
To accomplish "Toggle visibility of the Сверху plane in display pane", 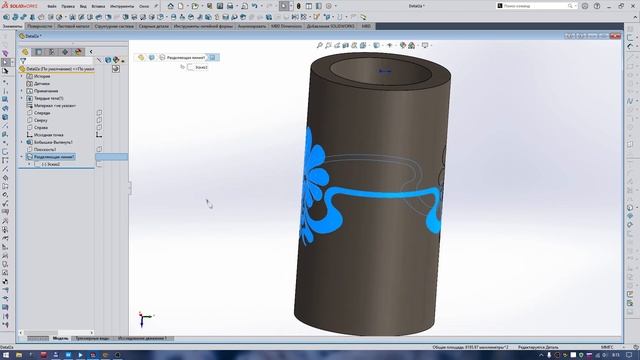I will click(99, 120).
